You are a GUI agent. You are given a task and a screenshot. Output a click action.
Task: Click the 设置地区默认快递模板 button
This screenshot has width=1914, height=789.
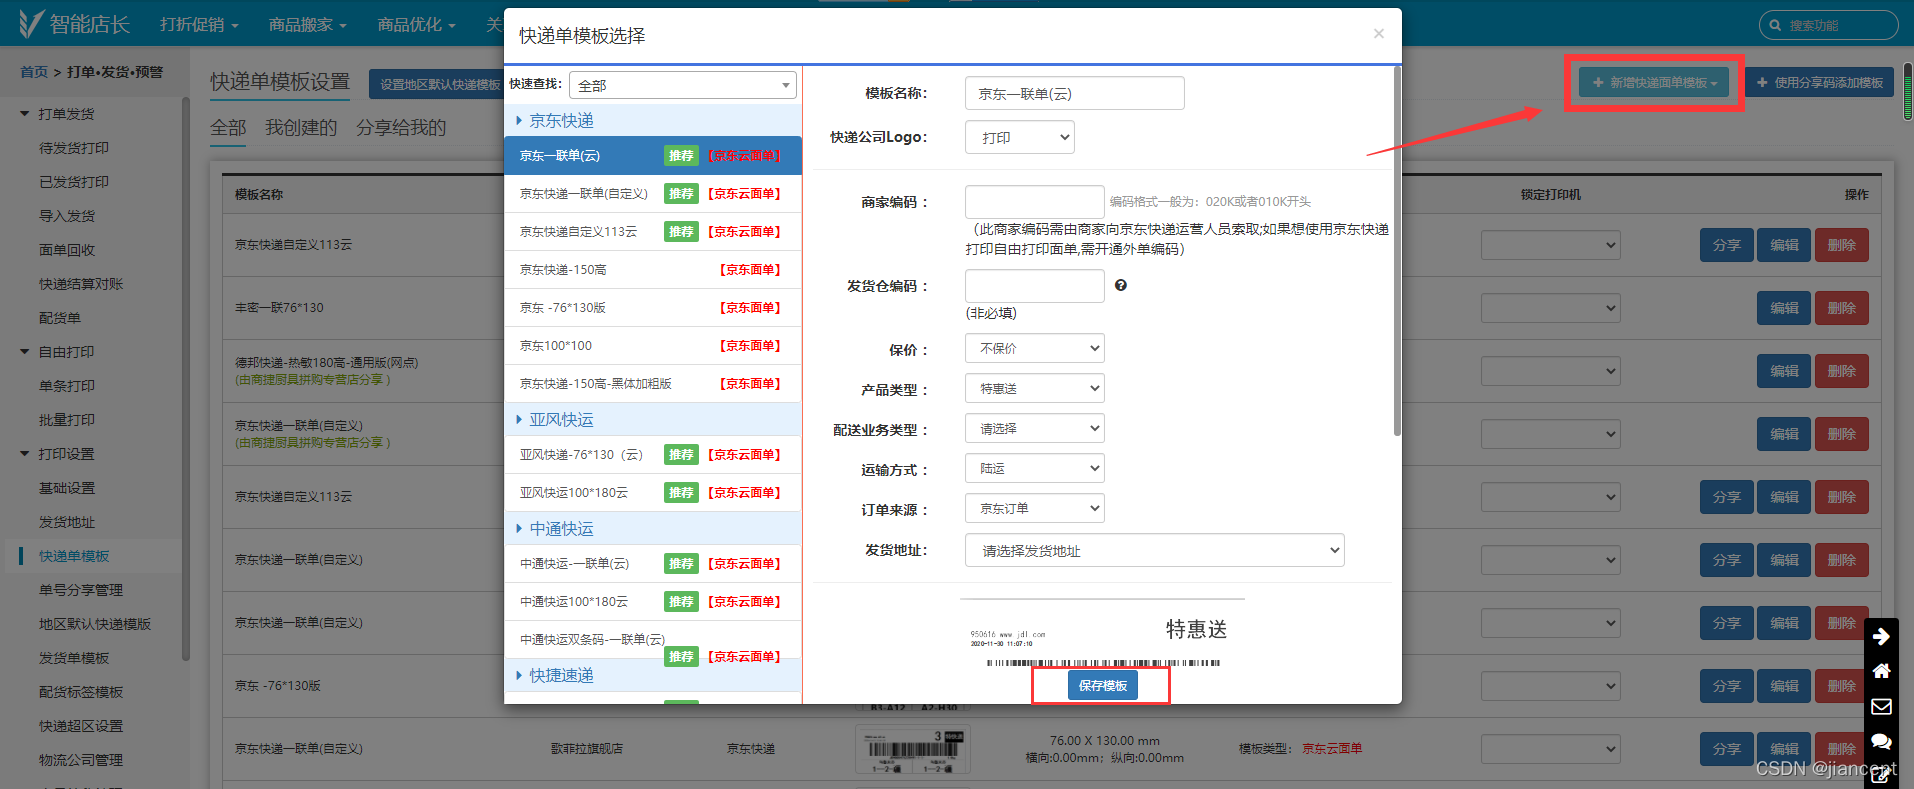tap(437, 84)
